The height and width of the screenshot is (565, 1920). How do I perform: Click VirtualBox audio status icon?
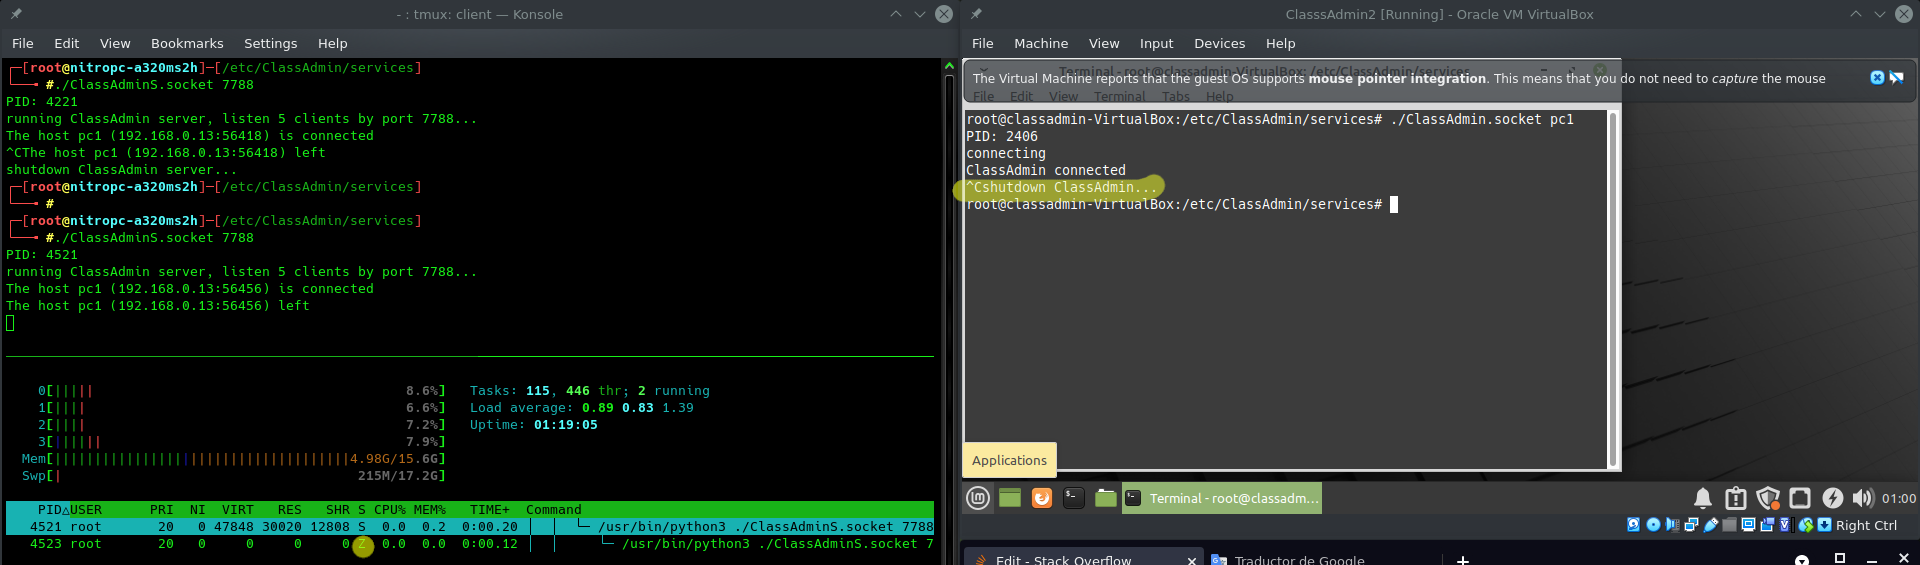pos(1672,525)
